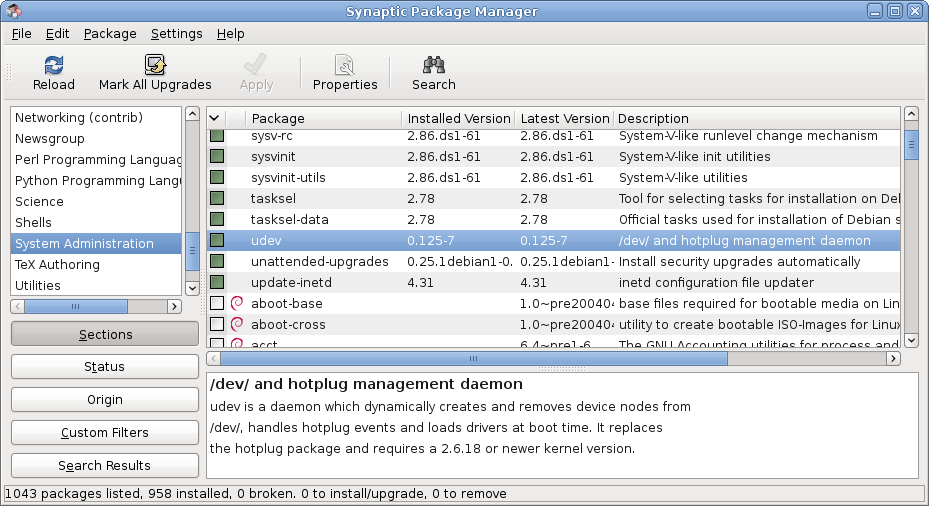929x506 pixels.
Task: Select the Shells category in the list
Action: (x=33, y=222)
